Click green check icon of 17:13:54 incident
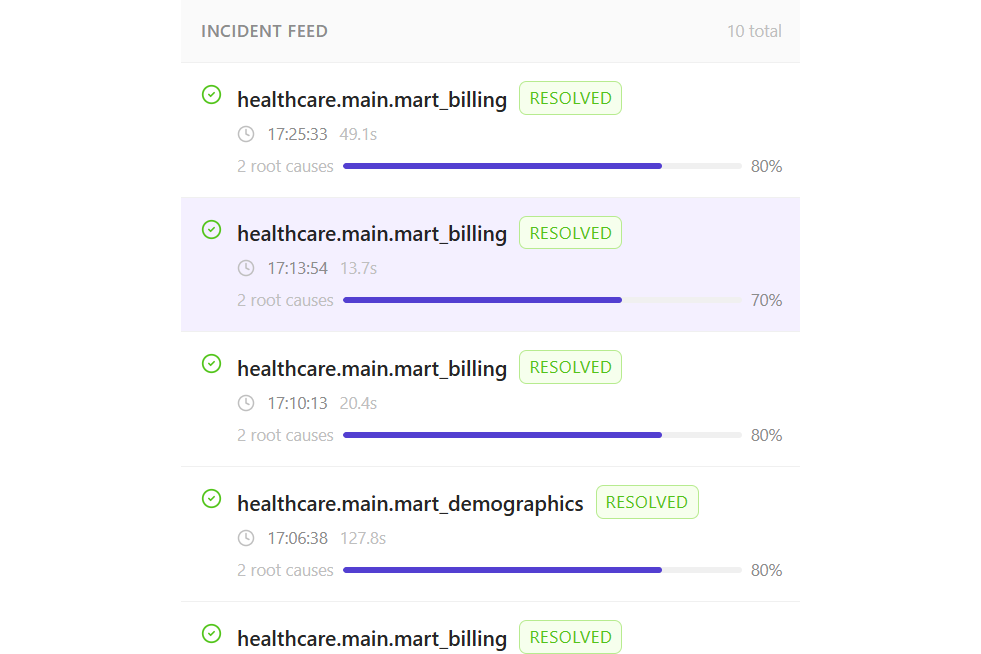 pyautogui.click(x=211, y=230)
